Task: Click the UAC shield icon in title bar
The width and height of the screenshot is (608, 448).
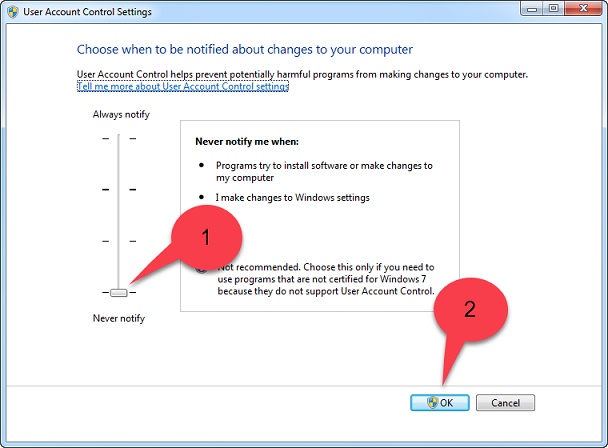Action: (13, 12)
